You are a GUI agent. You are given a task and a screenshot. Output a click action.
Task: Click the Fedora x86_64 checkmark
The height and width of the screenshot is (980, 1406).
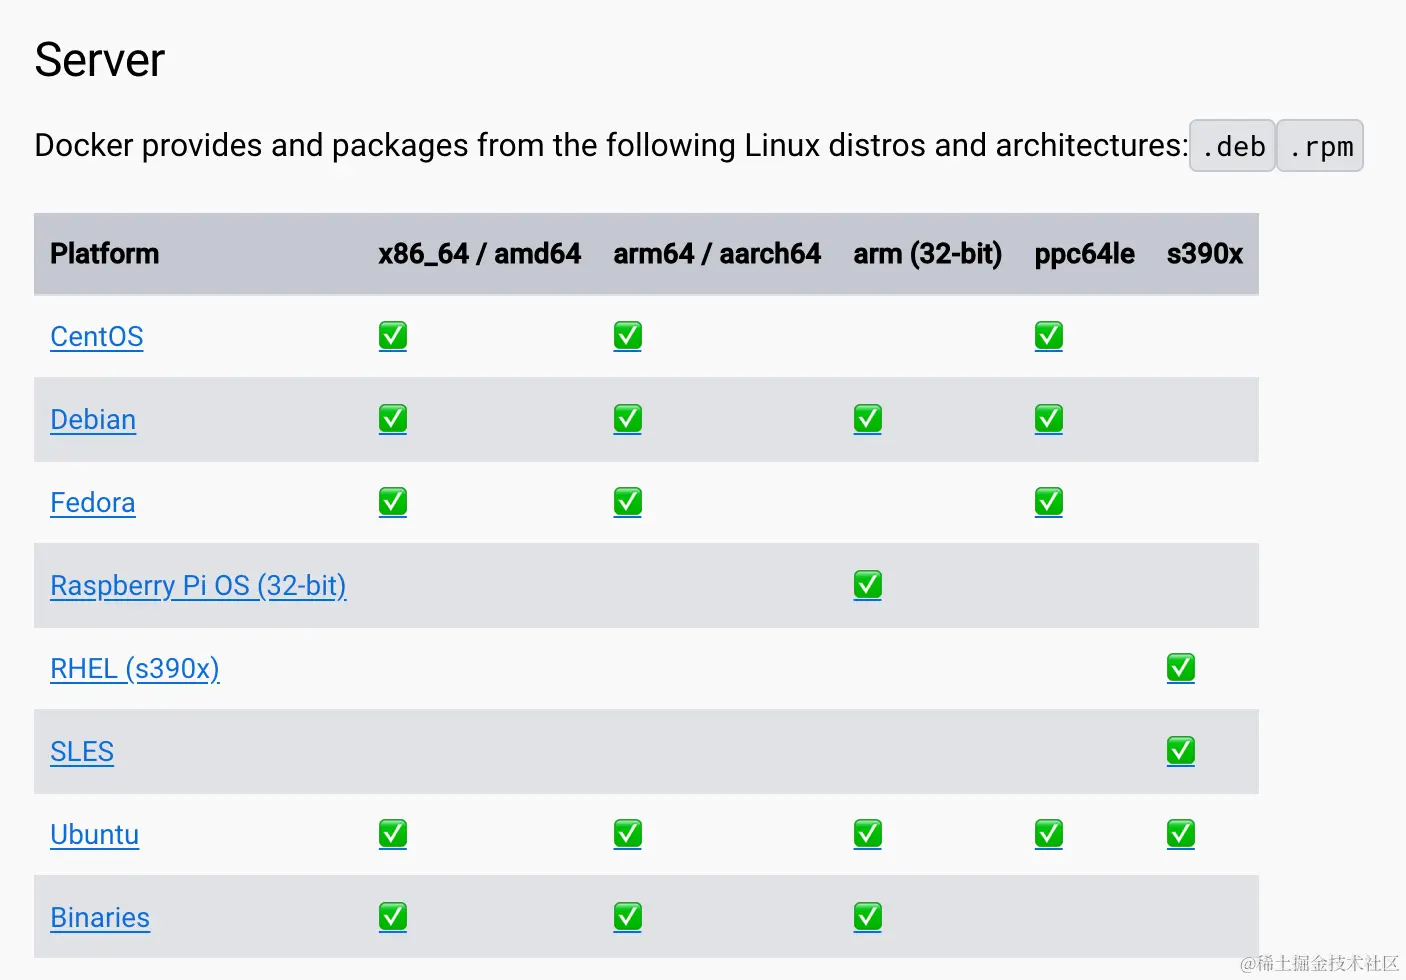coord(393,502)
